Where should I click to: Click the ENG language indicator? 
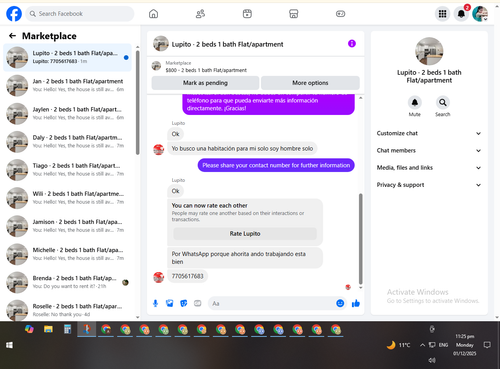tap(443, 345)
